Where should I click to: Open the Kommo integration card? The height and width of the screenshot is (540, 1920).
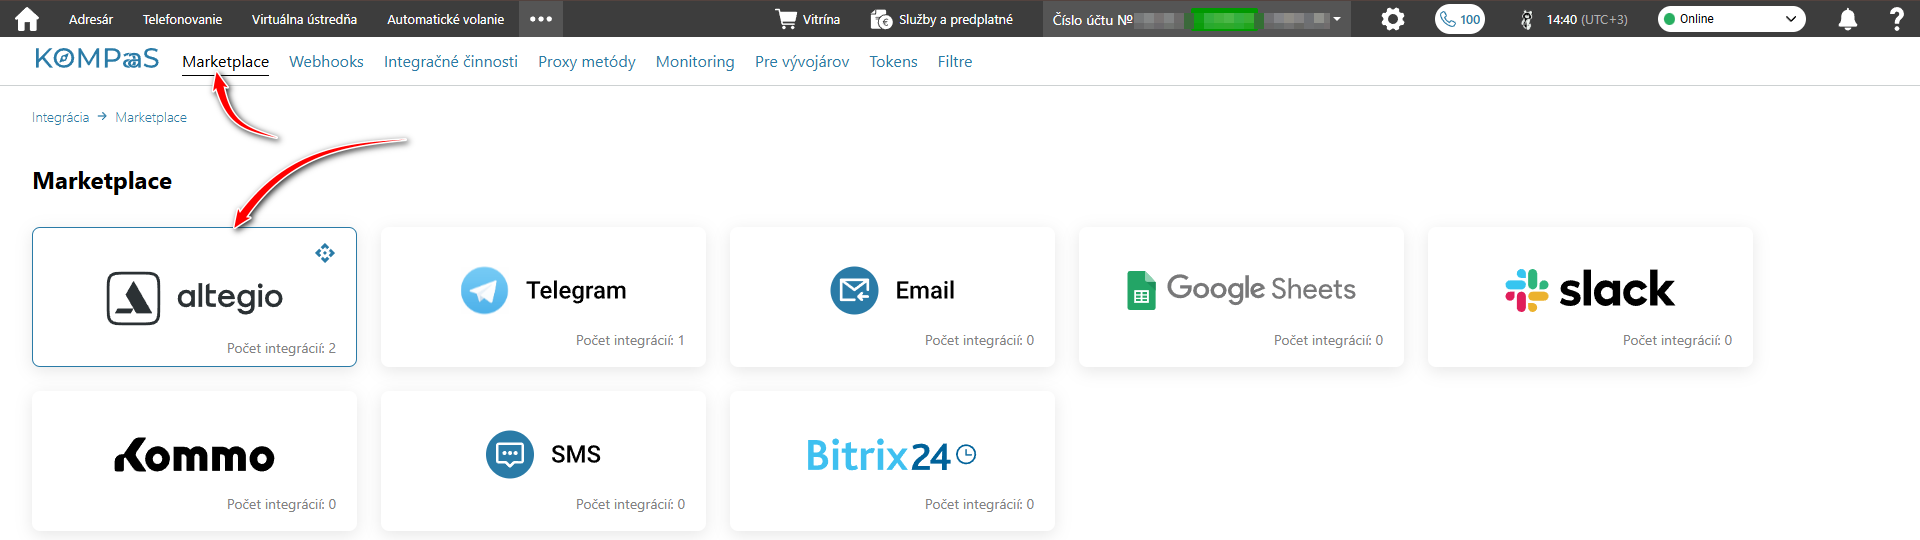[194, 460]
